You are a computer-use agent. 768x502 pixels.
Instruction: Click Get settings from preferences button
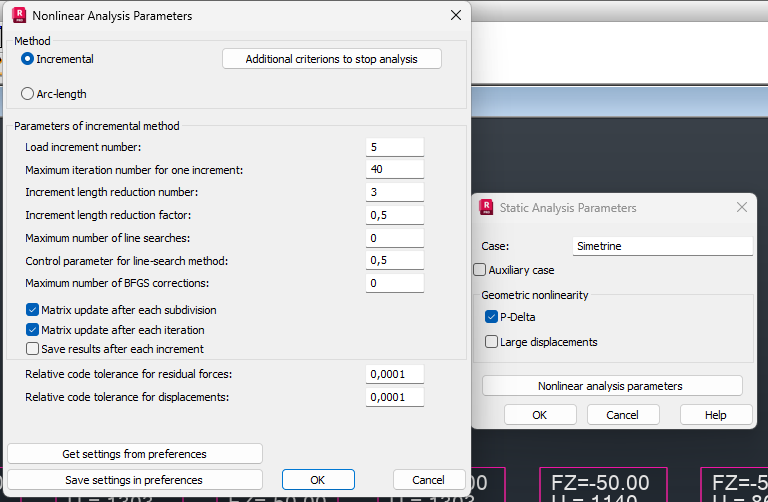[x=135, y=454]
